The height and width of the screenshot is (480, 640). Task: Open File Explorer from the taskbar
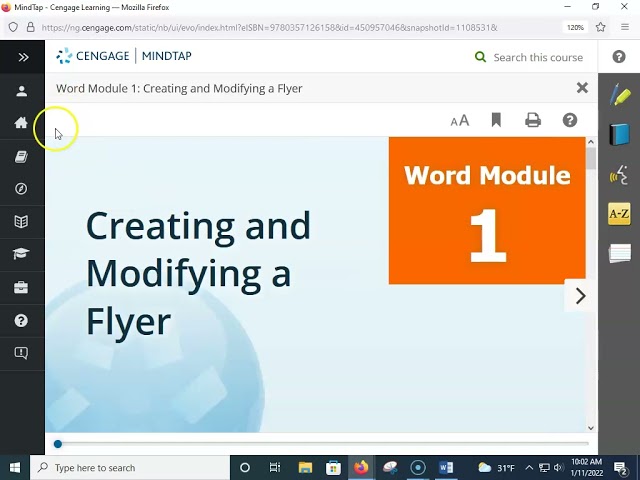pyautogui.click(x=305, y=468)
